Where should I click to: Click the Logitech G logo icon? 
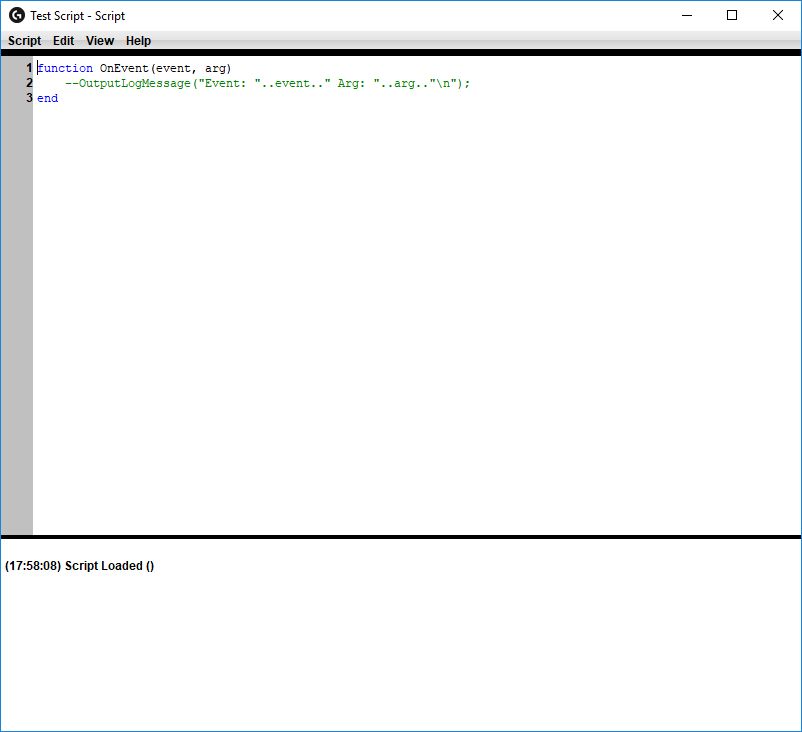coord(16,15)
